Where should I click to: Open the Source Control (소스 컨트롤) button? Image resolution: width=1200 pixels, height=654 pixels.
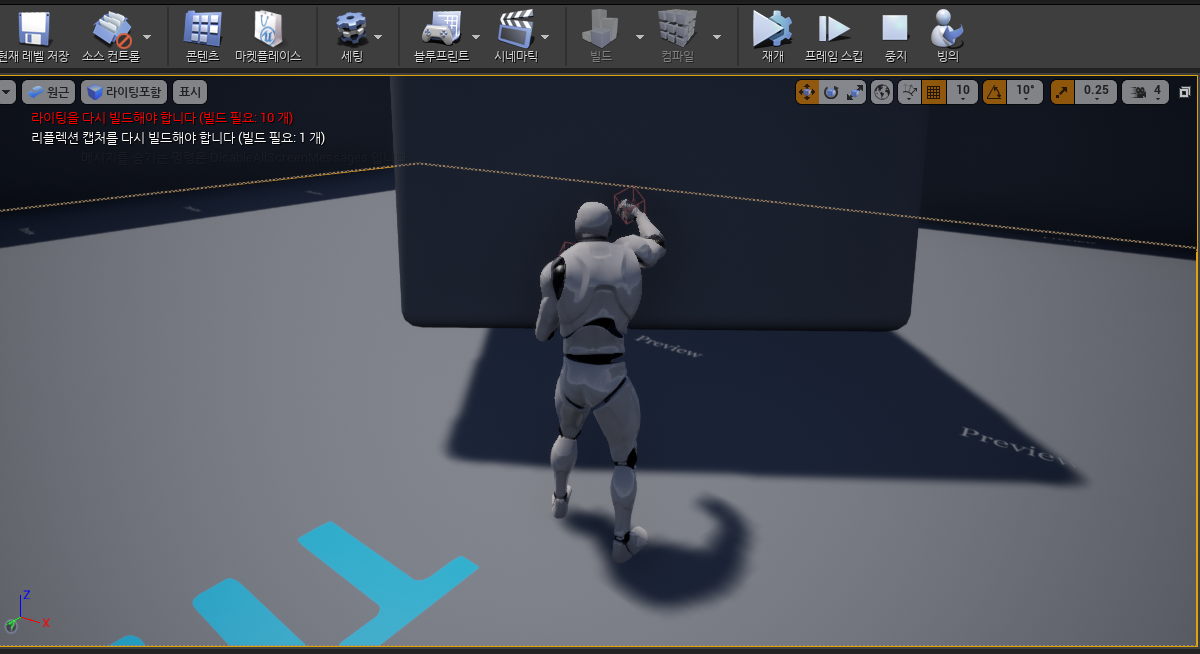click(x=110, y=37)
